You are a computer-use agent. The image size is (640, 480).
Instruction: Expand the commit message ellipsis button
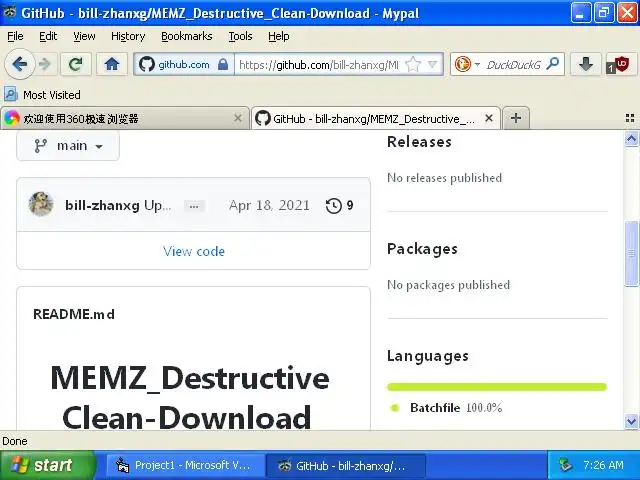tap(194, 206)
